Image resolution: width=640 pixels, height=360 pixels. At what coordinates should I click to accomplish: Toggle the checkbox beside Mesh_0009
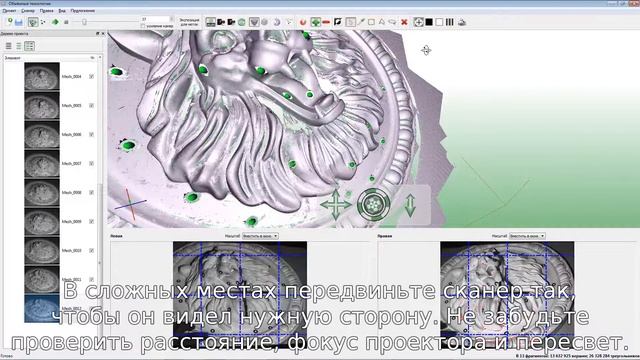[91, 221]
